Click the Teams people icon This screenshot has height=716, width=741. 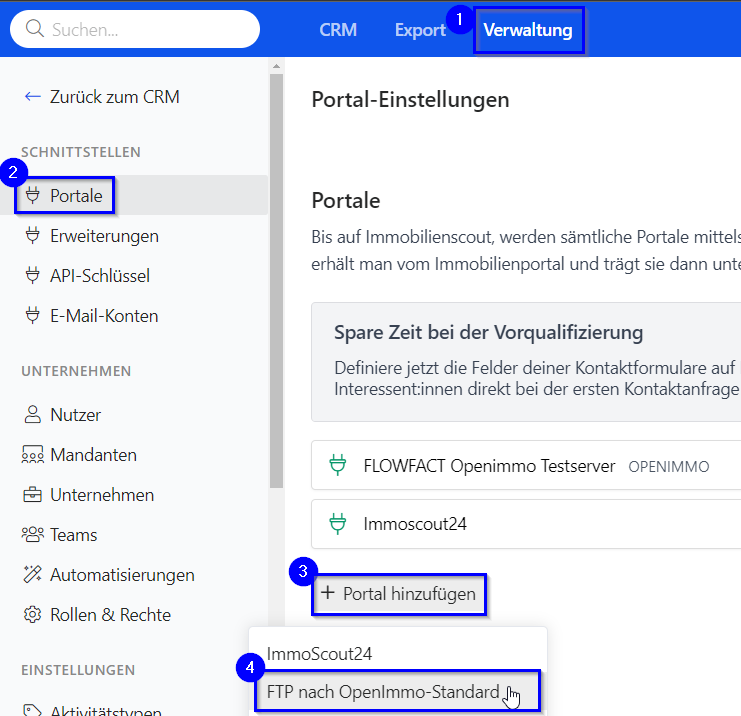pos(32,535)
